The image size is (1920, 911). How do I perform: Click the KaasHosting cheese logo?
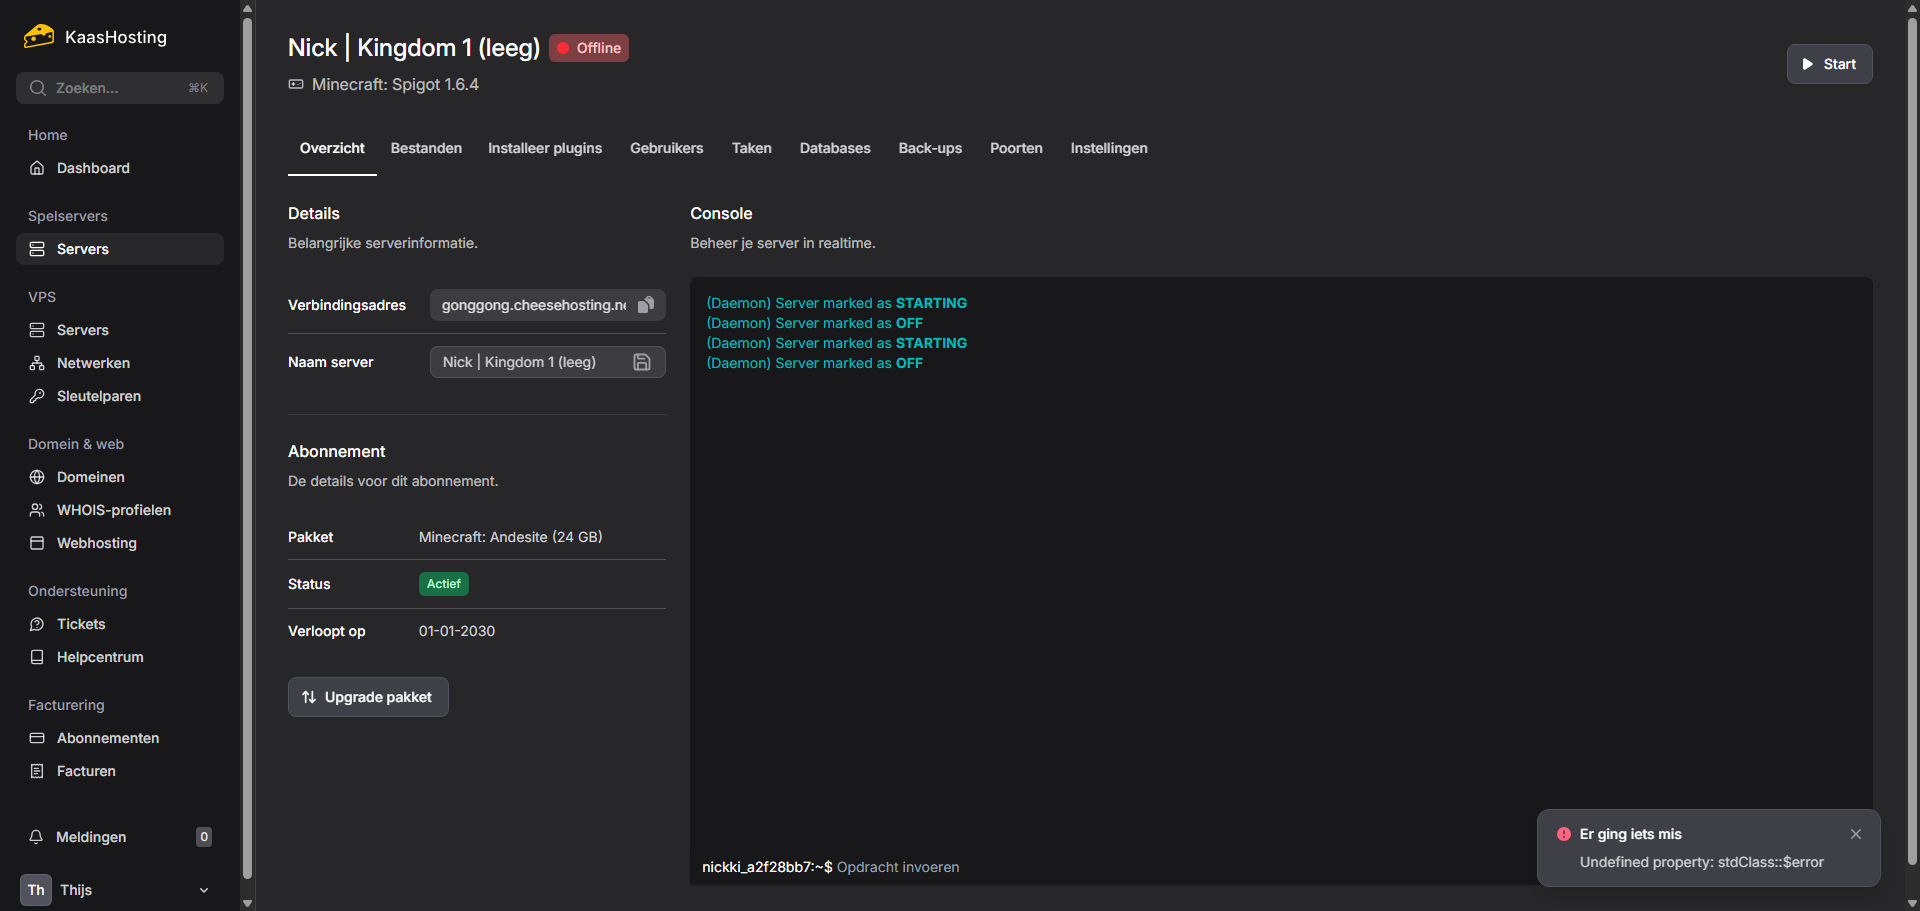point(39,37)
